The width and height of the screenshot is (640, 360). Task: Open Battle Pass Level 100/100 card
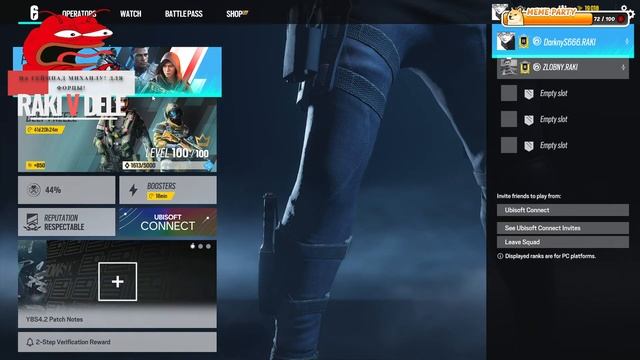click(x=117, y=135)
